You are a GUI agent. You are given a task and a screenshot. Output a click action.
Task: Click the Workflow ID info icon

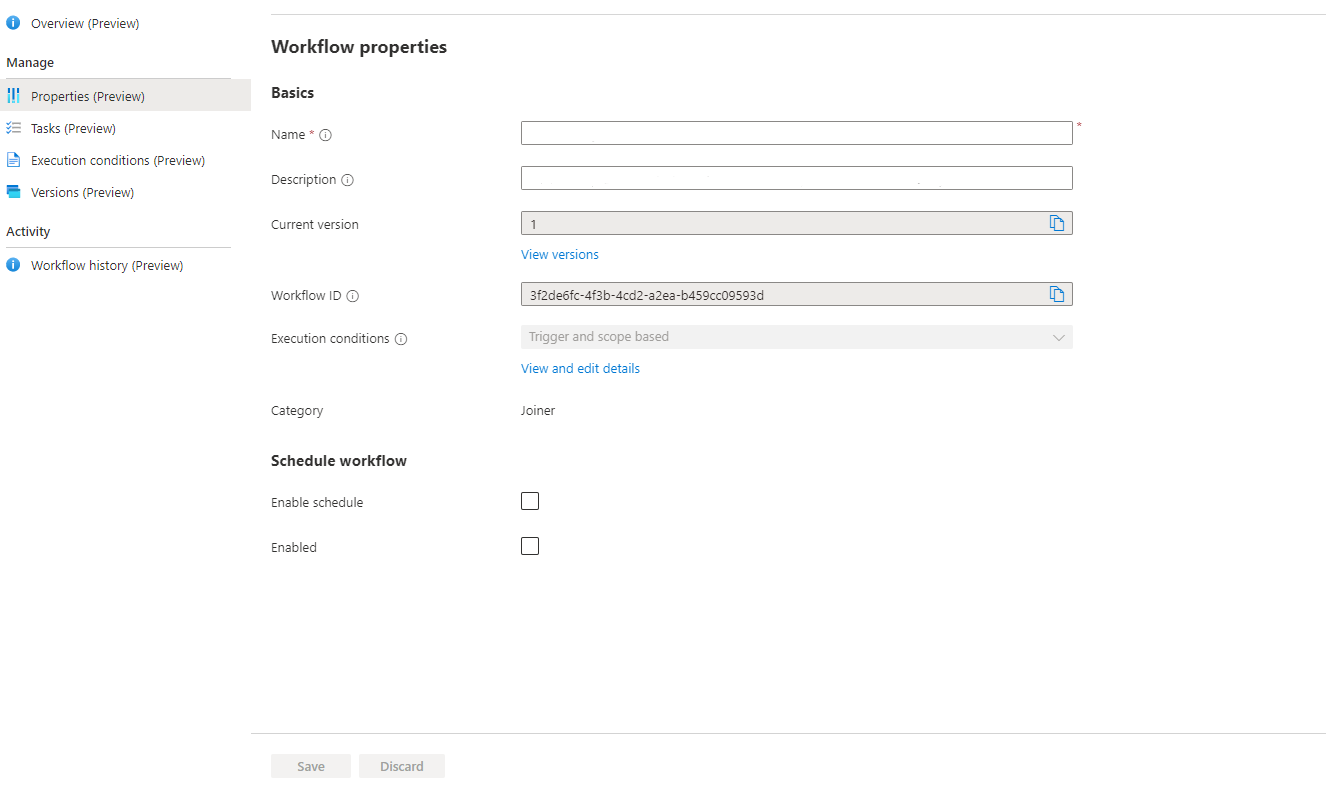point(352,296)
